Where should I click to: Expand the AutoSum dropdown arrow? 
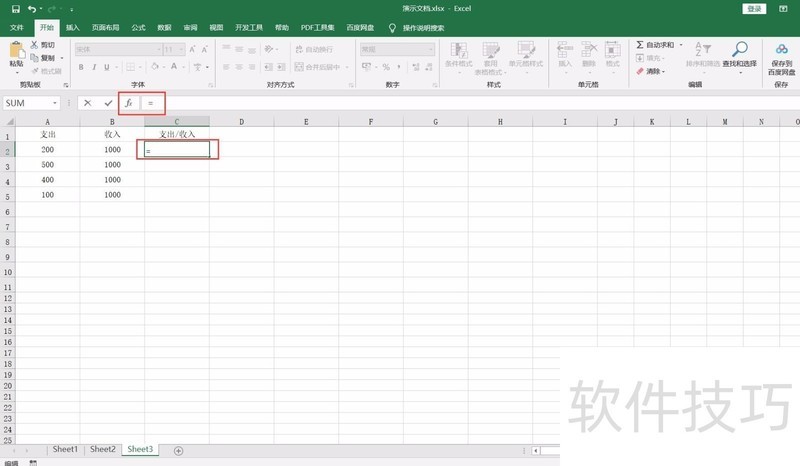pos(681,45)
